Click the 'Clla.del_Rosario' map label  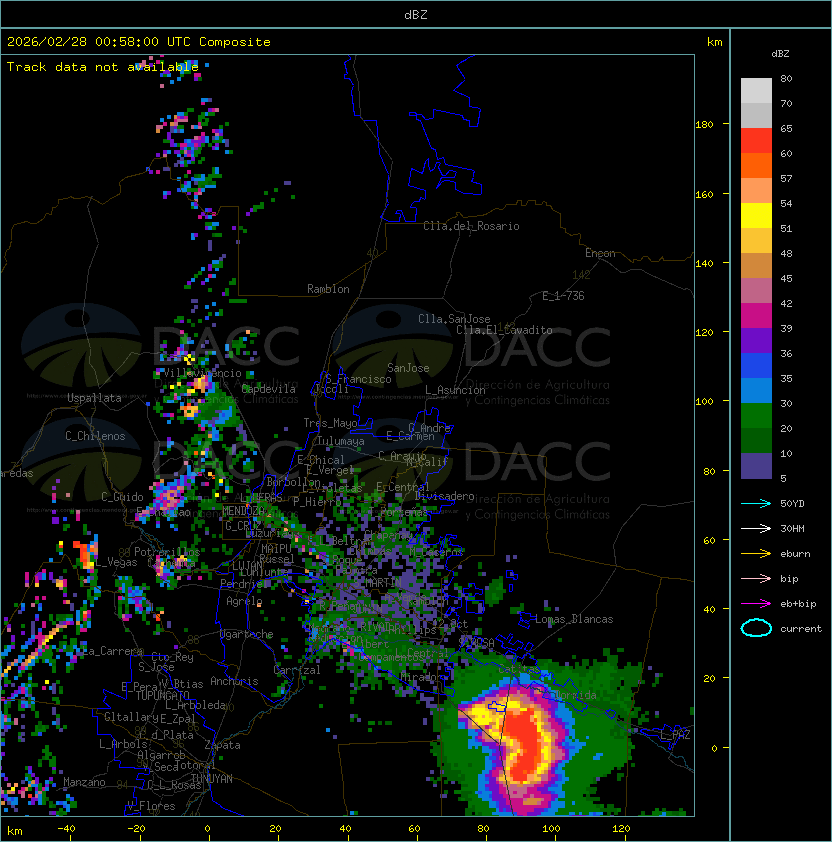tap(471, 226)
